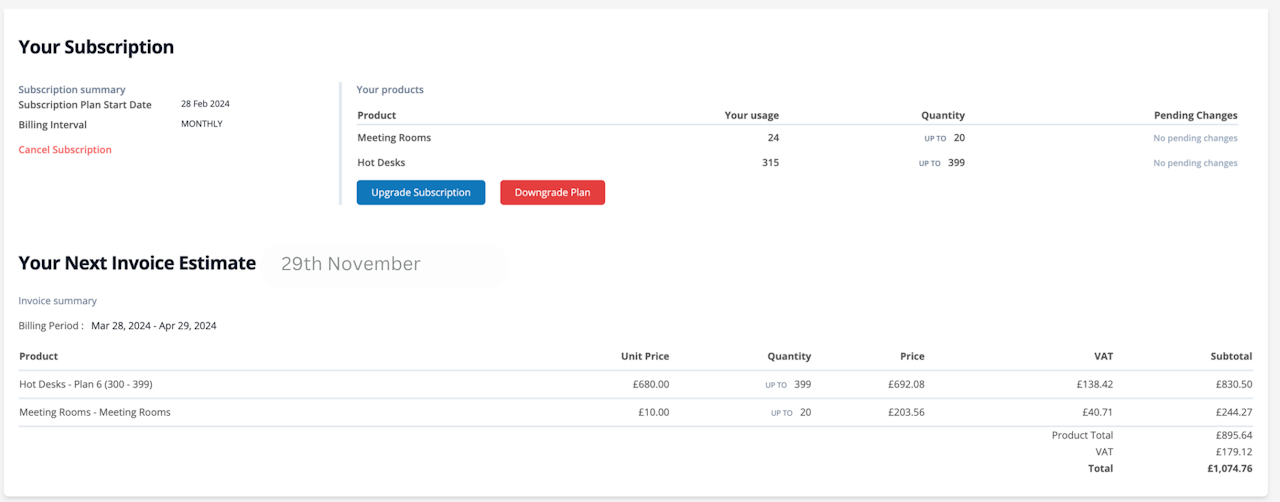The width and height of the screenshot is (1280, 502).
Task: Click the Subscription summary heading
Action: (x=72, y=90)
